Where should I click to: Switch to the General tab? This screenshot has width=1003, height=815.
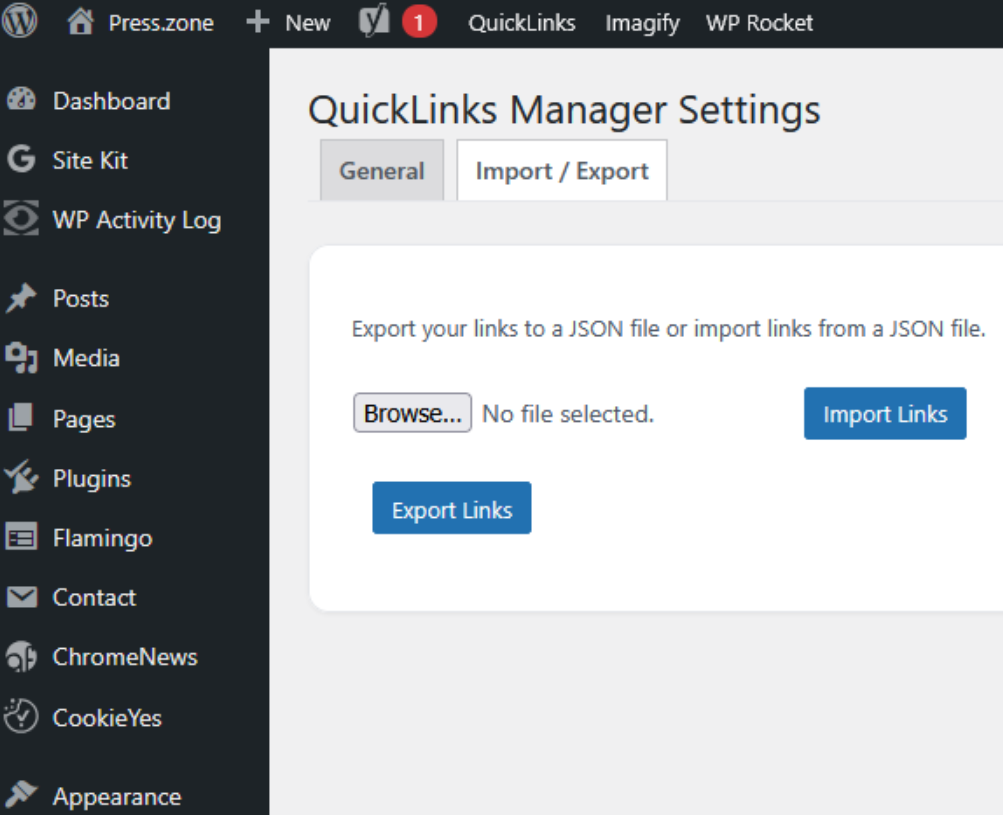coord(381,170)
